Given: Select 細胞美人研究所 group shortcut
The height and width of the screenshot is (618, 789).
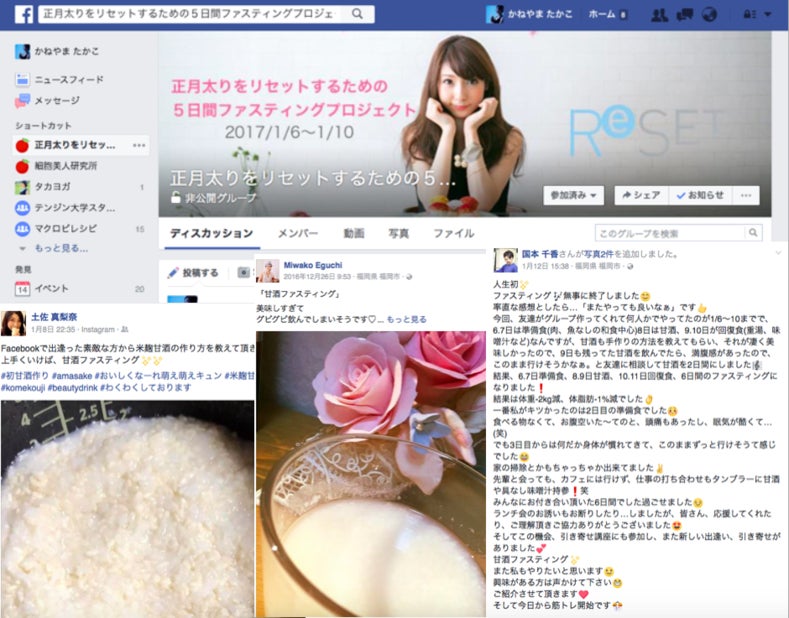Looking at the screenshot, I should pos(65,166).
